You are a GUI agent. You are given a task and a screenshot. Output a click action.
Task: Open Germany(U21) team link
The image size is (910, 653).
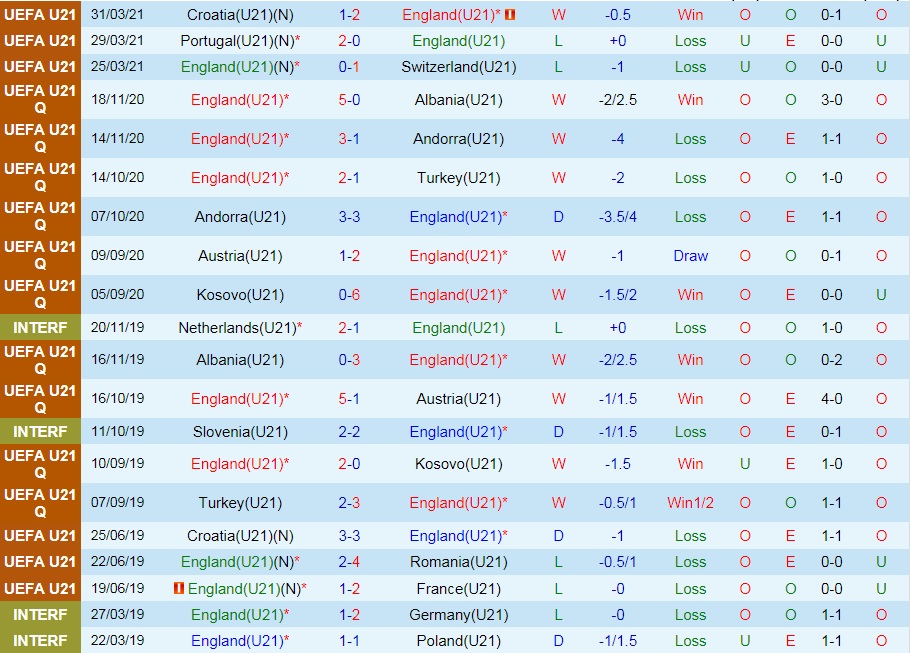(x=458, y=615)
